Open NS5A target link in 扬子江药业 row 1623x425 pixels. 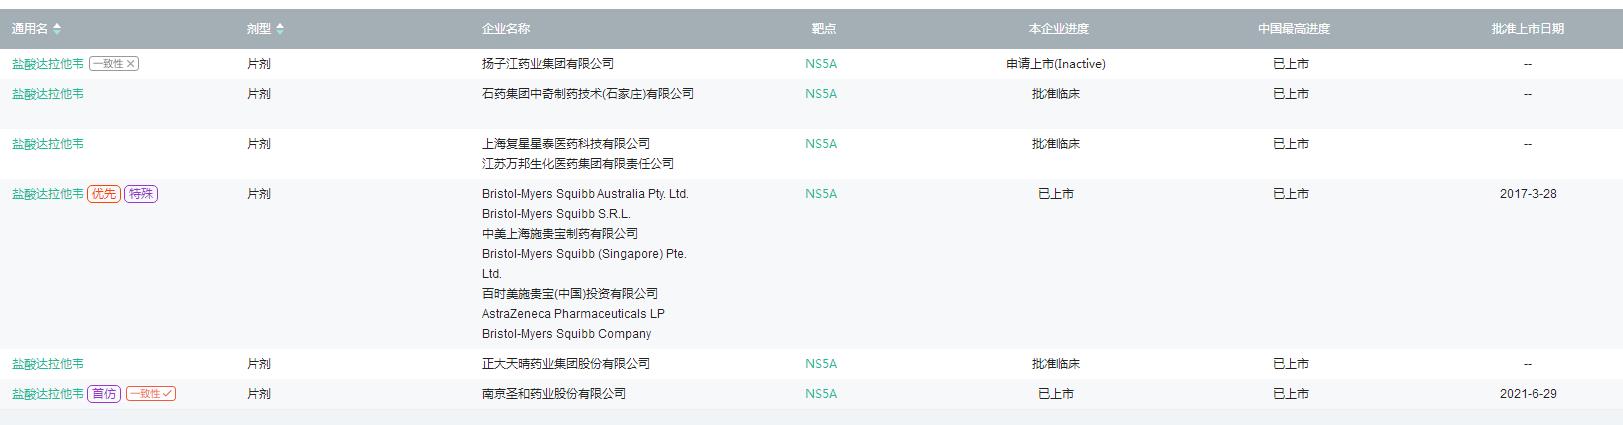[x=820, y=64]
